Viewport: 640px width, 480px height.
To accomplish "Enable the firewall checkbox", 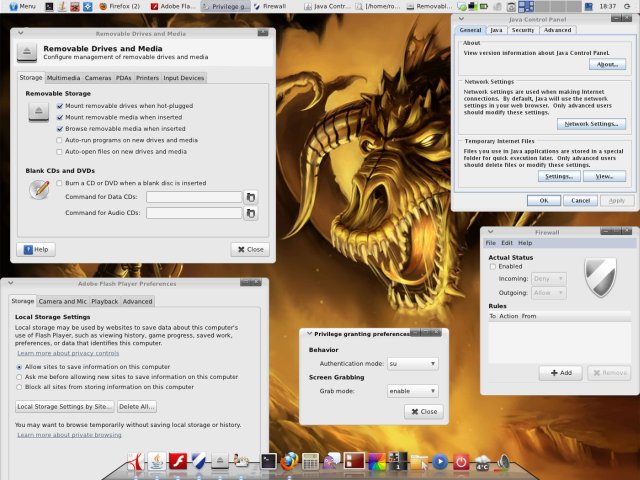I will [492, 267].
